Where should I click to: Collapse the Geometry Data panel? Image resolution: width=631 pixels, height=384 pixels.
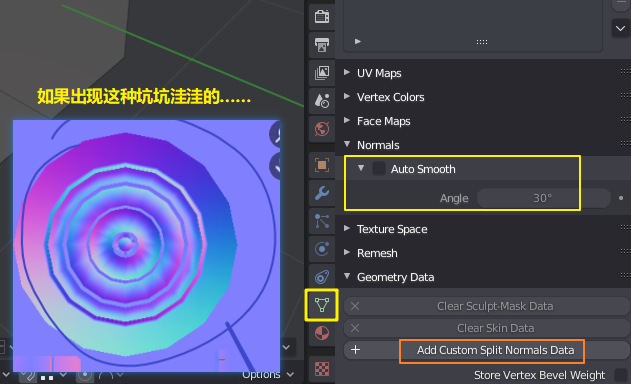tap(347, 276)
